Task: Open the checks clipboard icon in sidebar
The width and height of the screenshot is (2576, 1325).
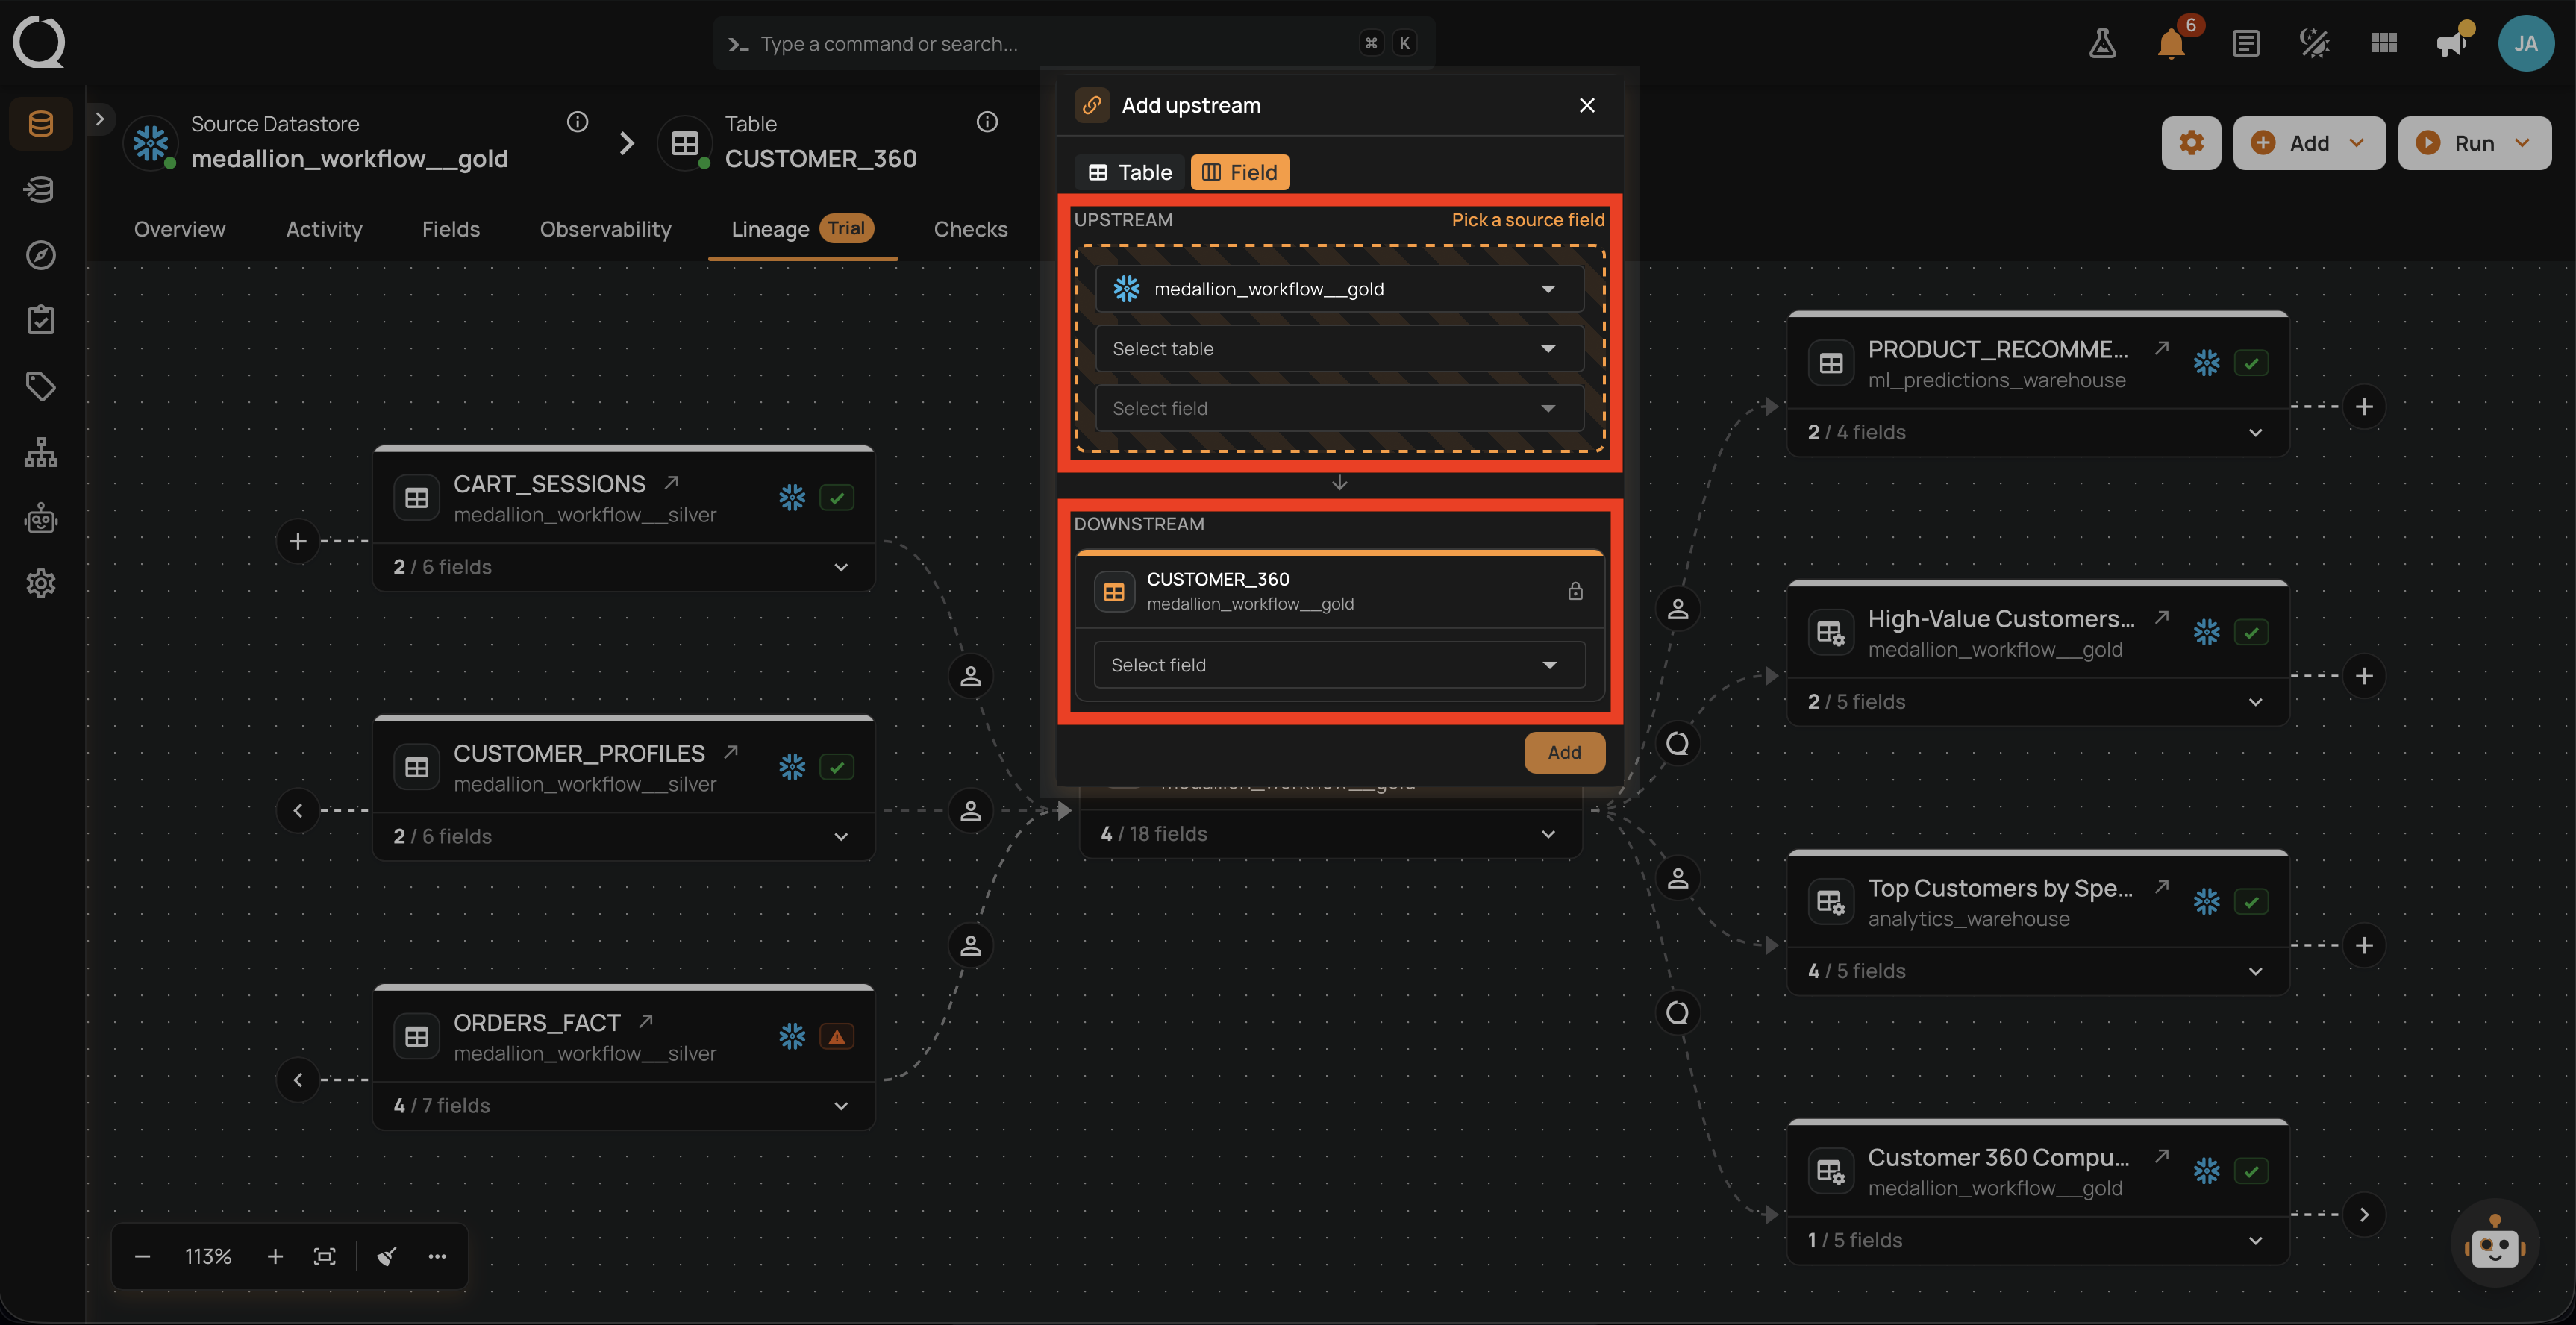Action: pos(40,320)
